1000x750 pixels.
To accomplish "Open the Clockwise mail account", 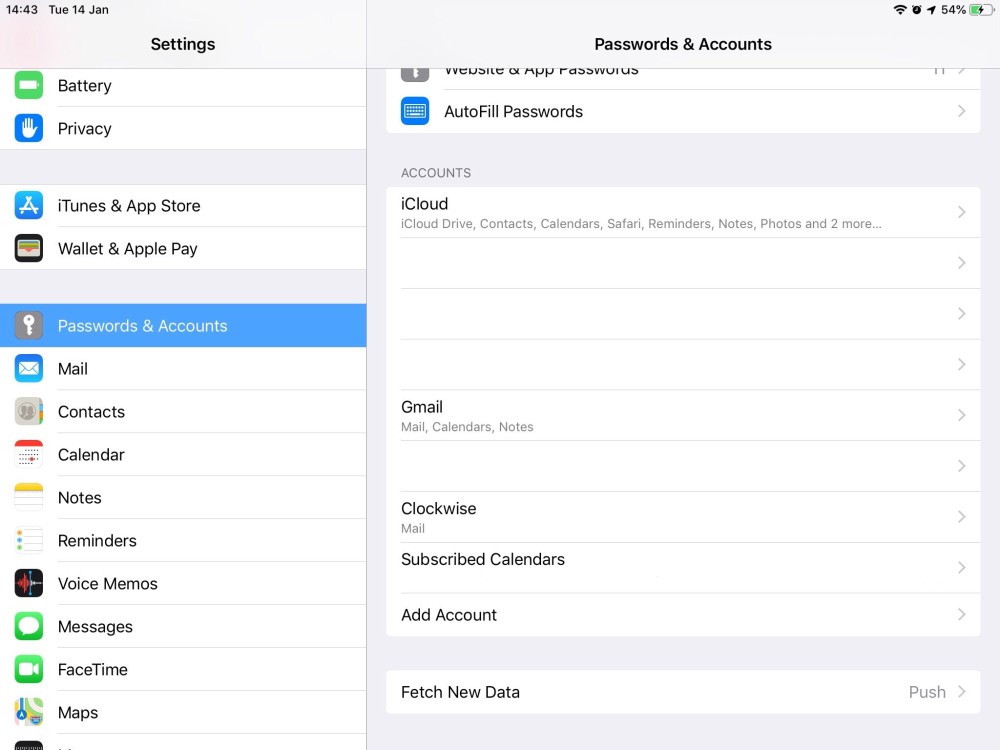I will point(683,517).
